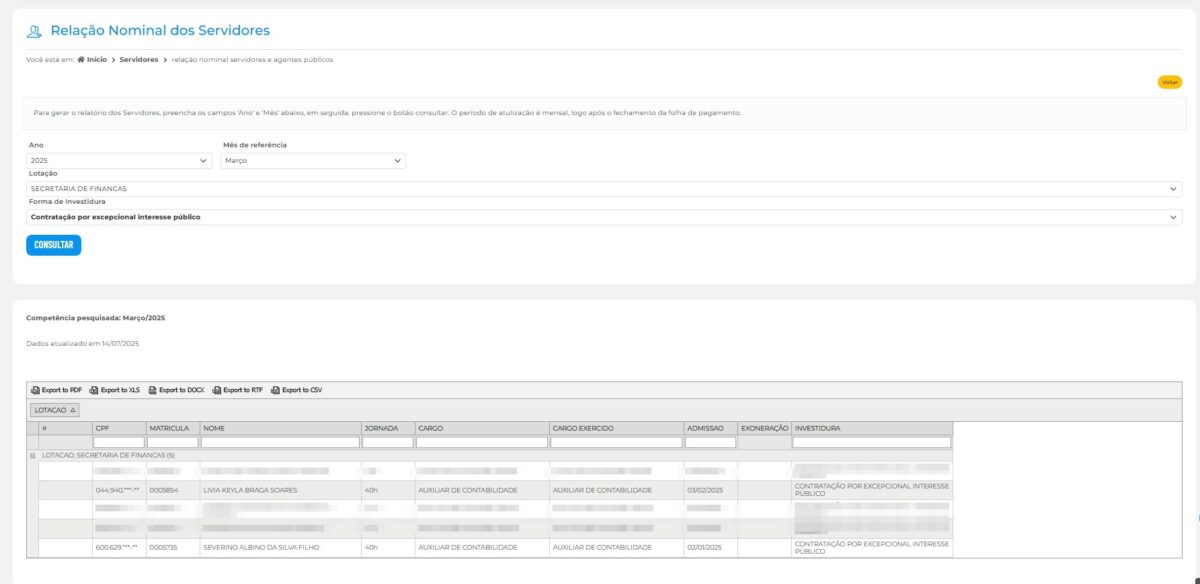Focus the CARGO column filter field
This screenshot has width=1200, height=584.
[481, 442]
